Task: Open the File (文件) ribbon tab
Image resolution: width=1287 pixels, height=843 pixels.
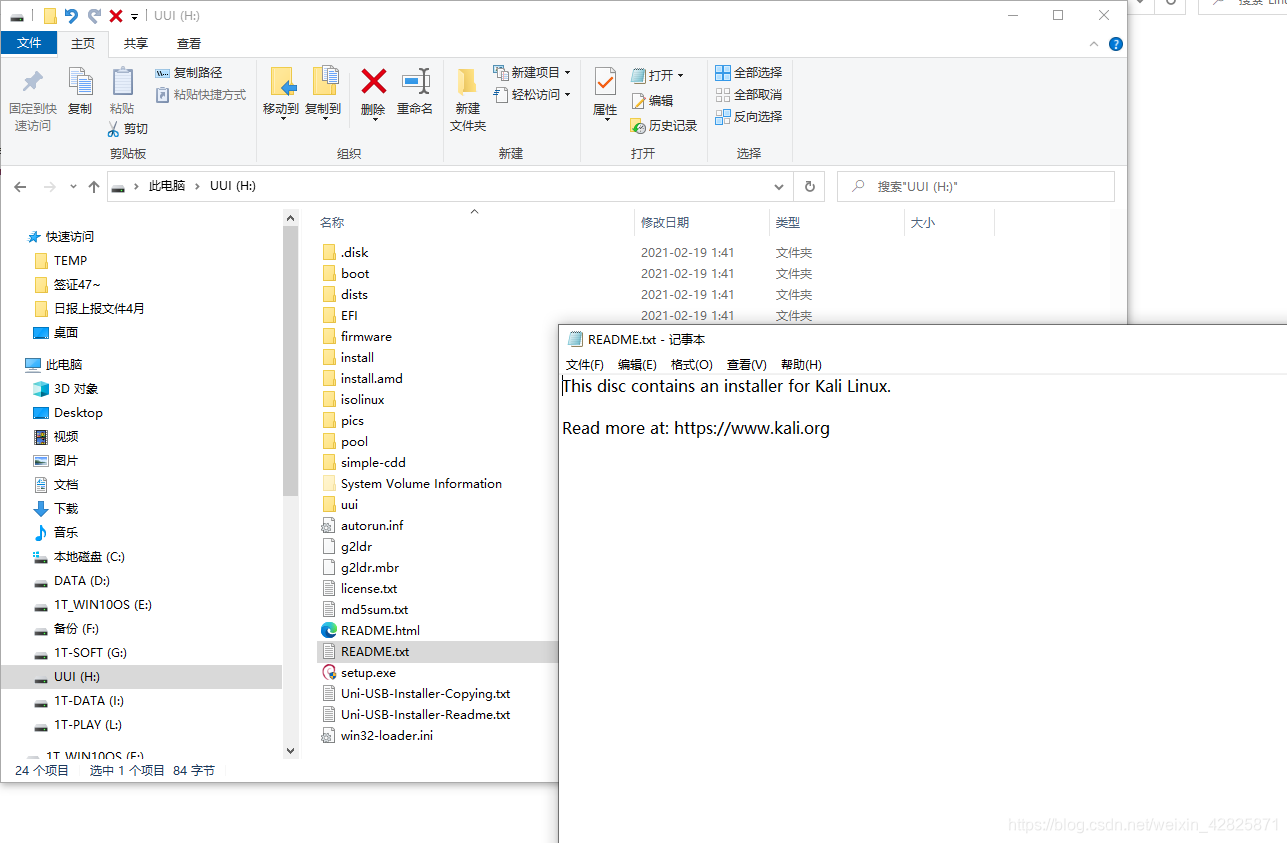Action: (x=29, y=43)
